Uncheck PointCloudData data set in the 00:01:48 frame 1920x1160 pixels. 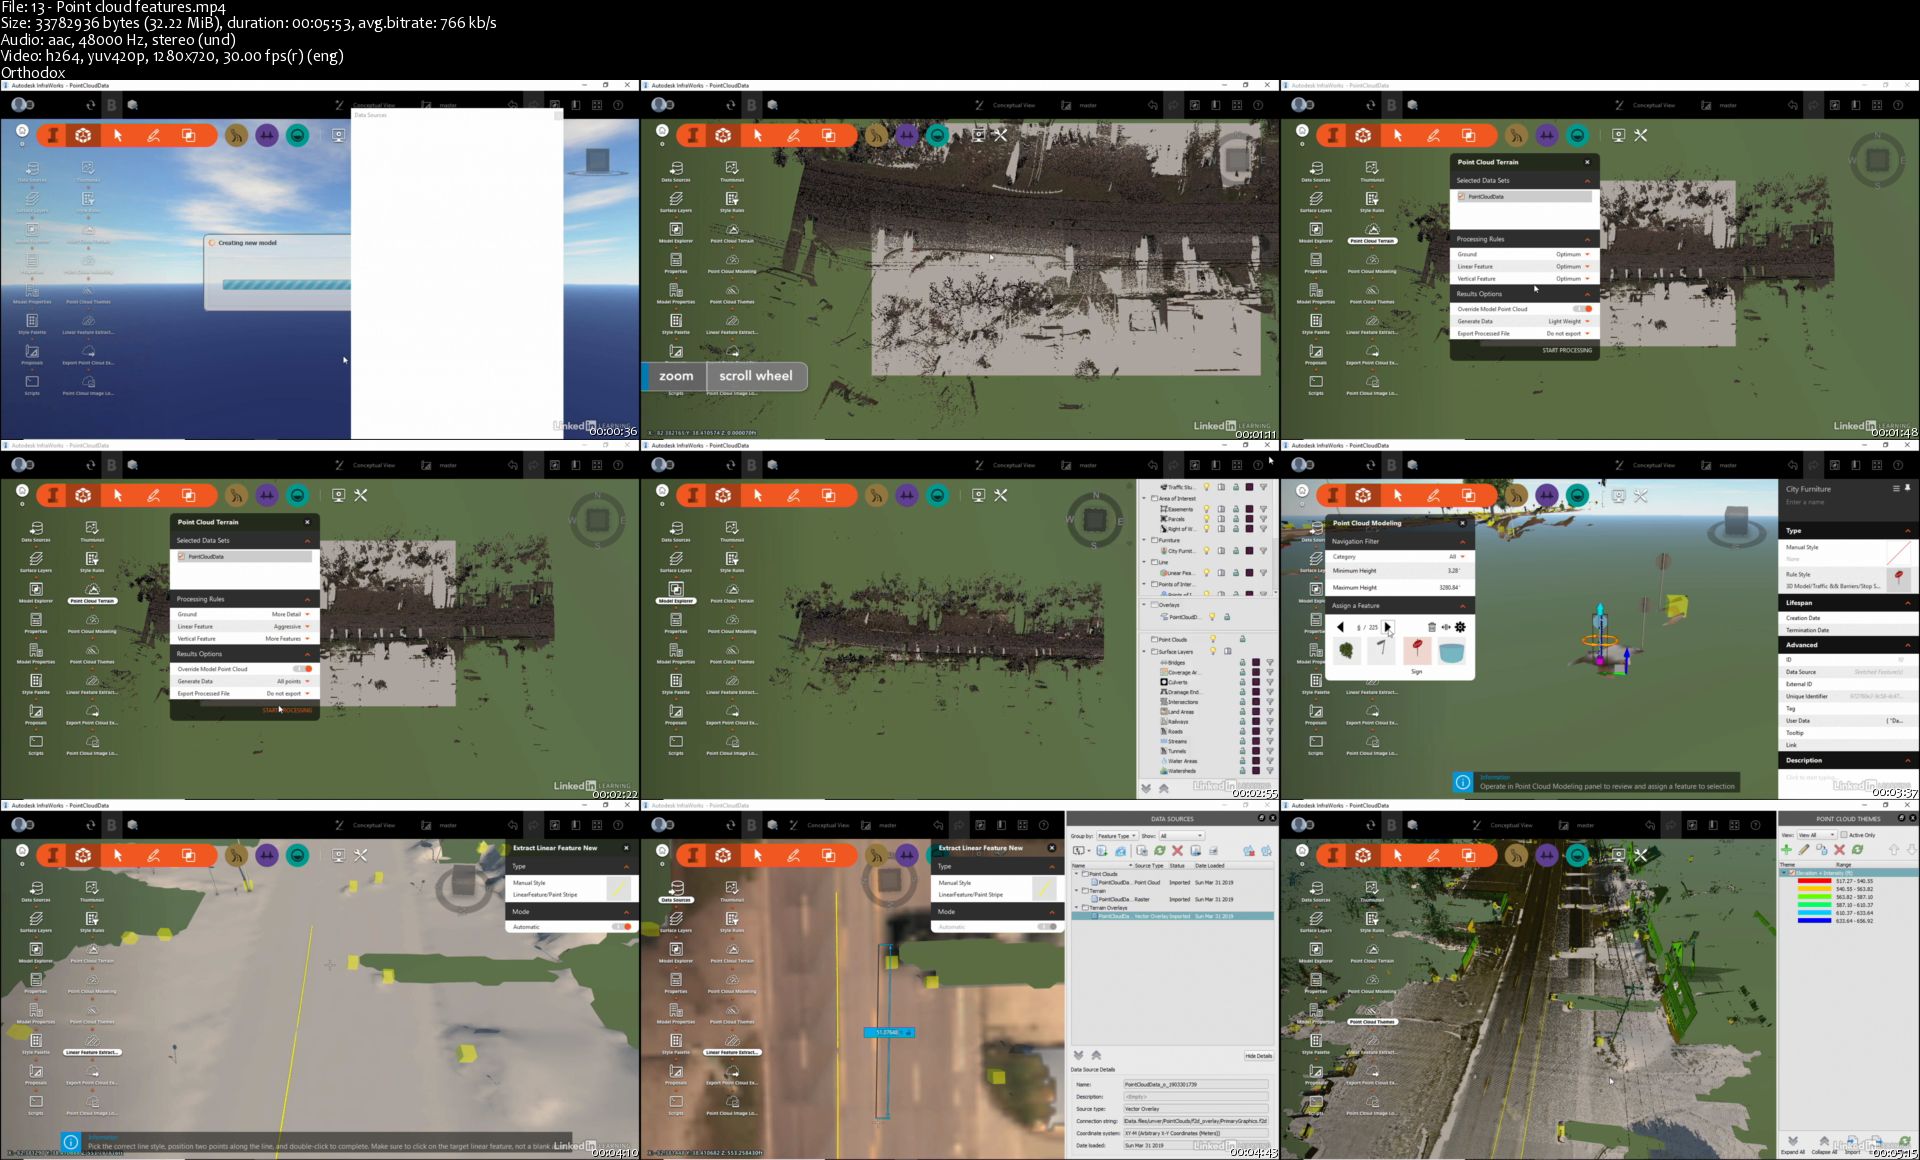pyautogui.click(x=1461, y=197)
